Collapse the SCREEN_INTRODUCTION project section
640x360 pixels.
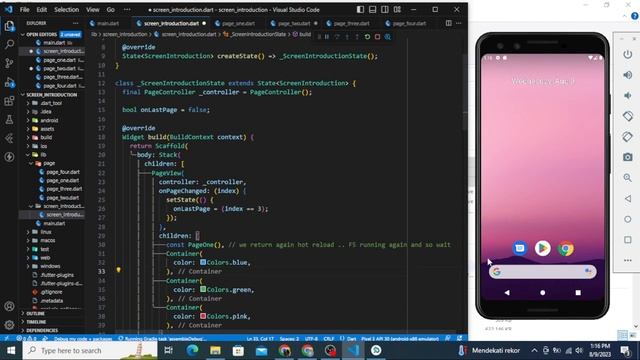[52, 95]
